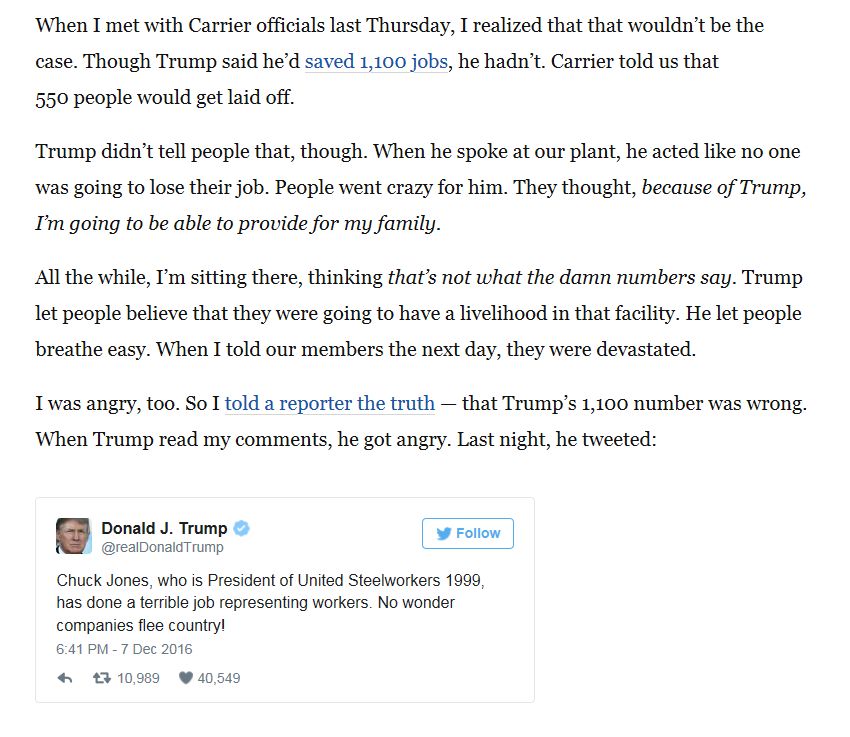Retweet using the retweet arrows icon

click(101, 678)
